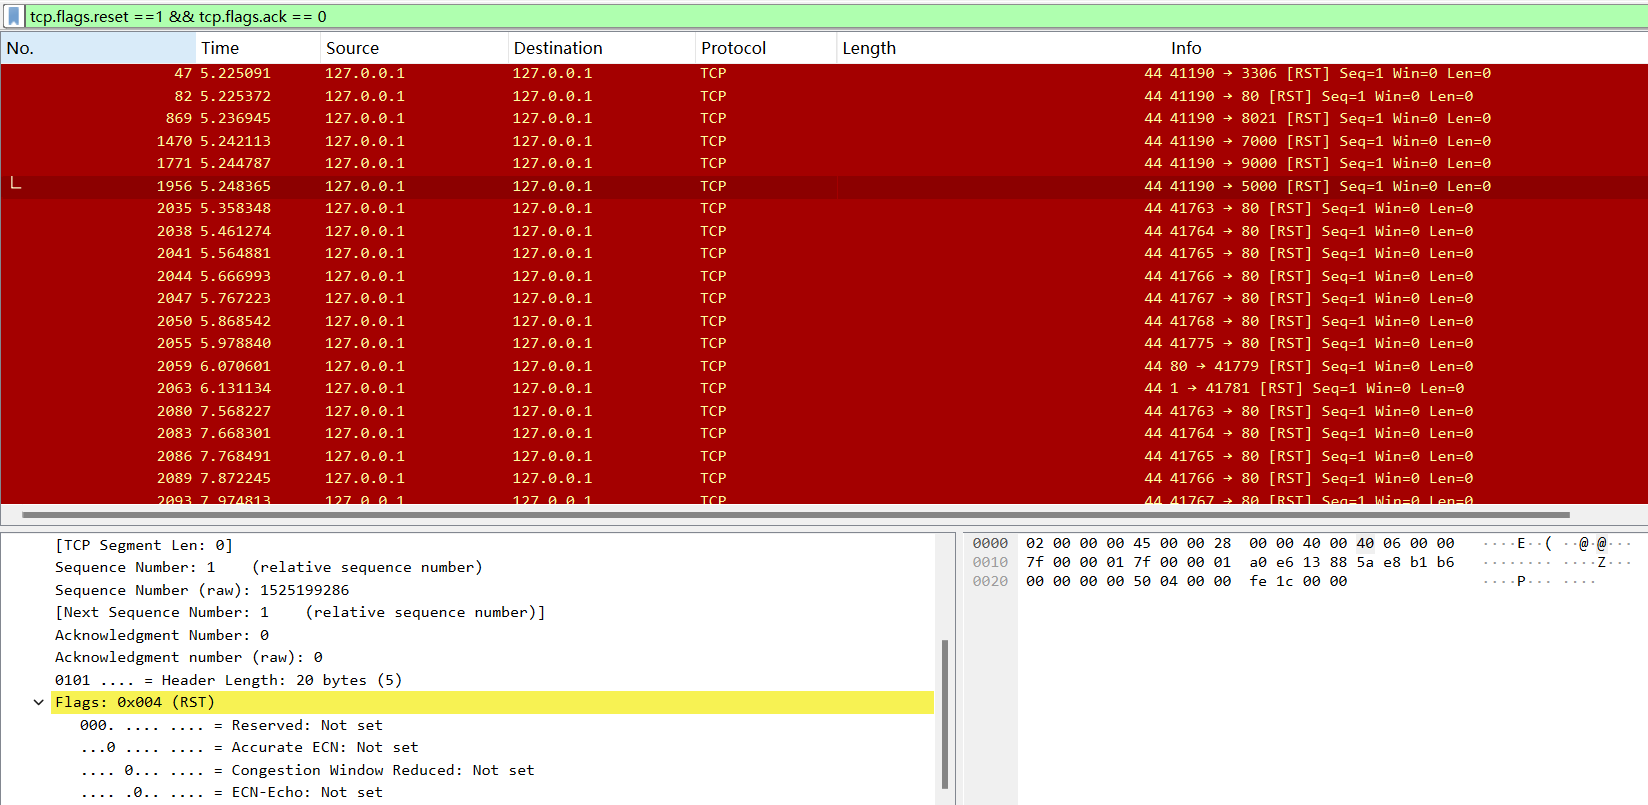Select the Header Length: 20 bytes line
This screenshot has height=805, width=1648.
coord(228,680)
